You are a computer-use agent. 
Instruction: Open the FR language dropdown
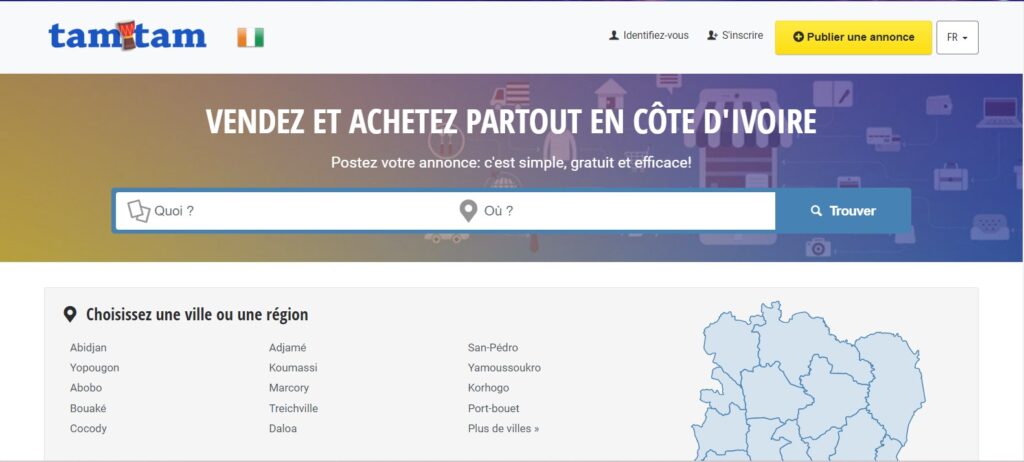(957, 37)
